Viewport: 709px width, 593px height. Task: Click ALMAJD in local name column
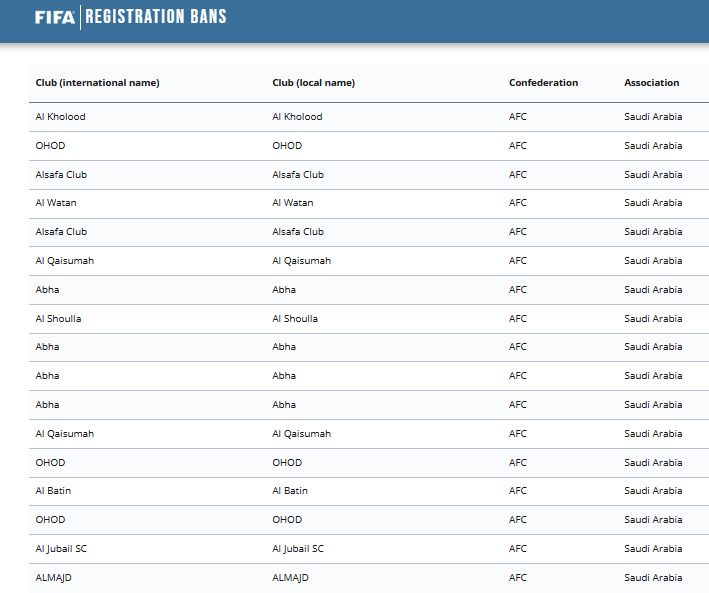[x=291, y=578]
